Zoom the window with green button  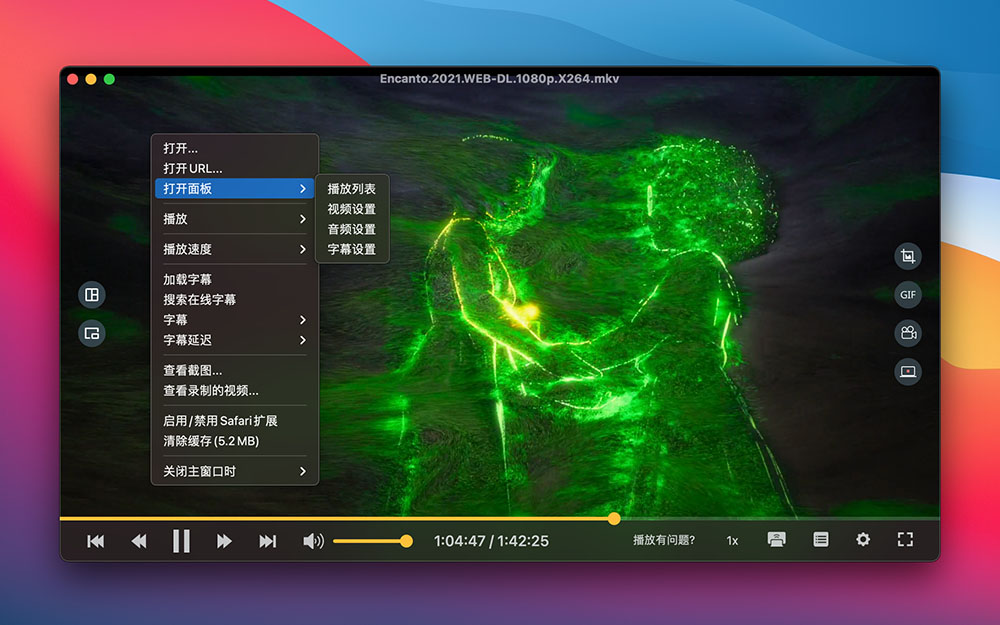(x=110, y=79)
